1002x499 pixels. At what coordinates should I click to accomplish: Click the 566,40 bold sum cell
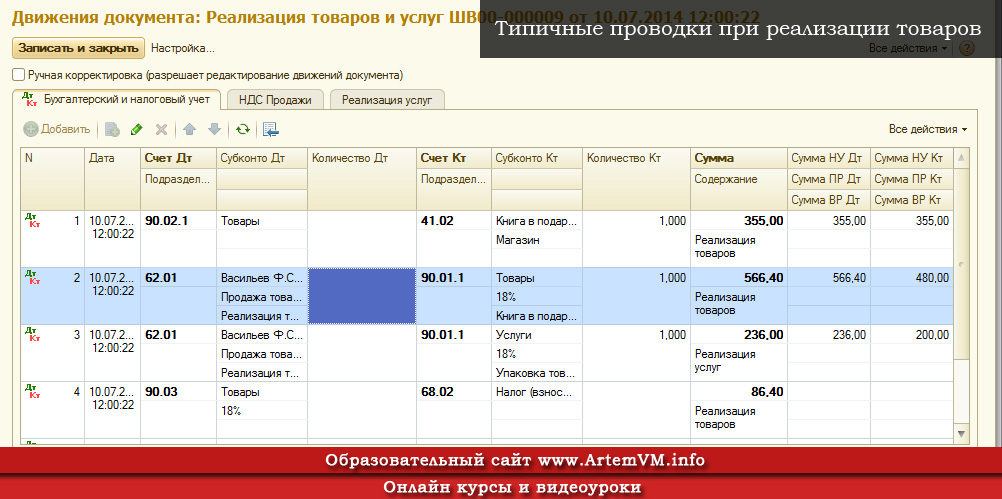[x=739, y=278]
